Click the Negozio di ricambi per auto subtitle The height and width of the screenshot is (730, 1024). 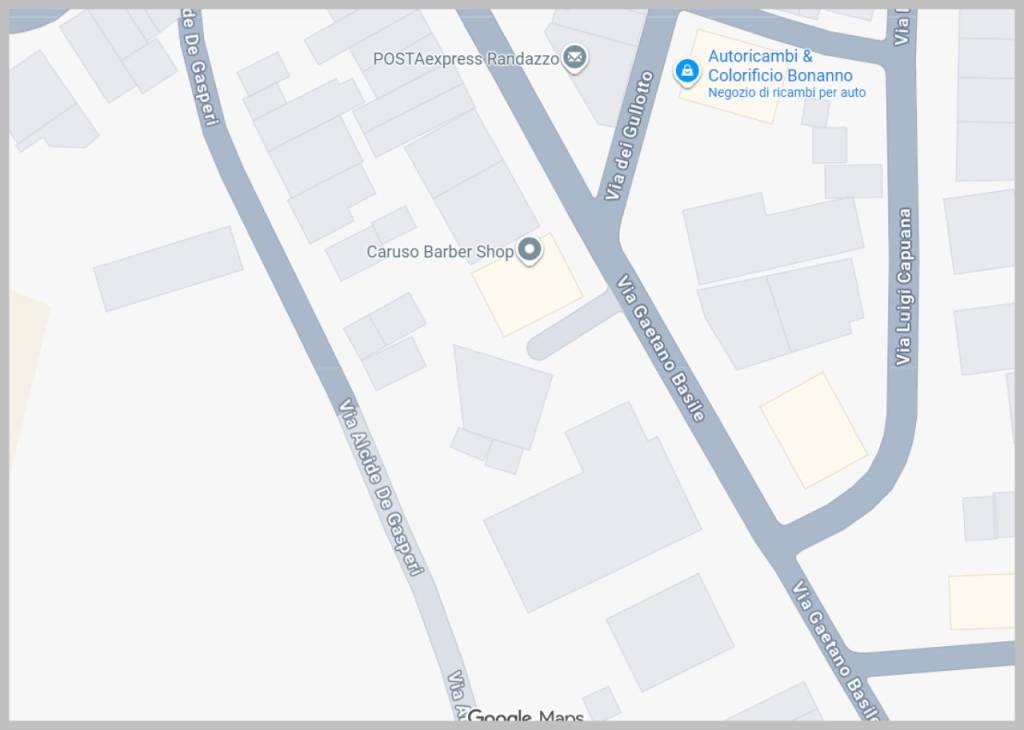pyautogui.click(x=786, y=93)
